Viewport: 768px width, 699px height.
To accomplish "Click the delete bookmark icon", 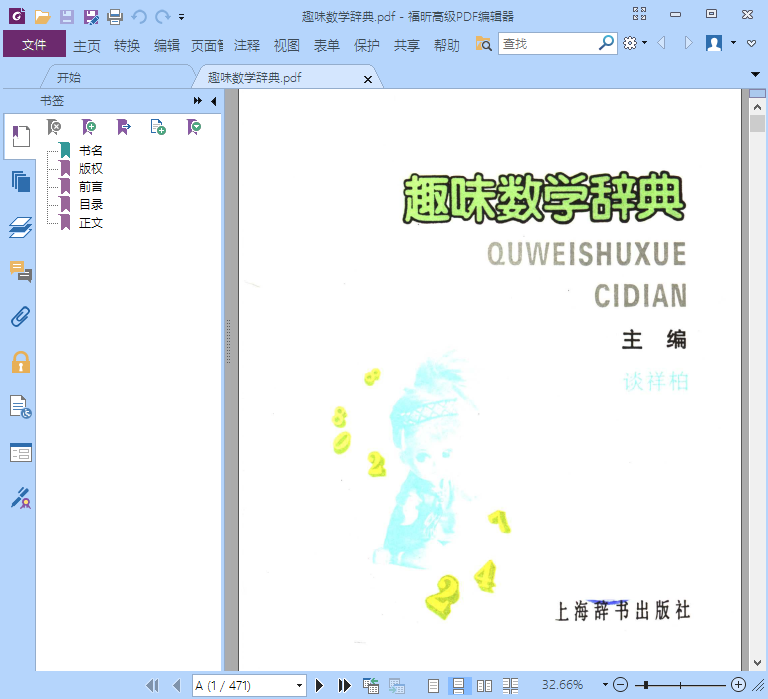I will 54,127.
